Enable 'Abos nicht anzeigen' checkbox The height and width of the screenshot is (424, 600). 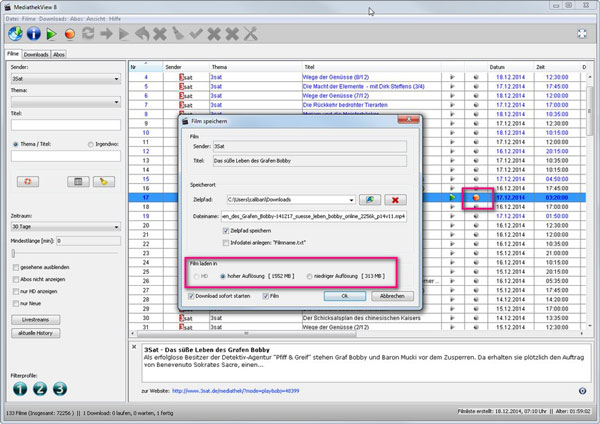pyautogui.click(x=16, y=279)
